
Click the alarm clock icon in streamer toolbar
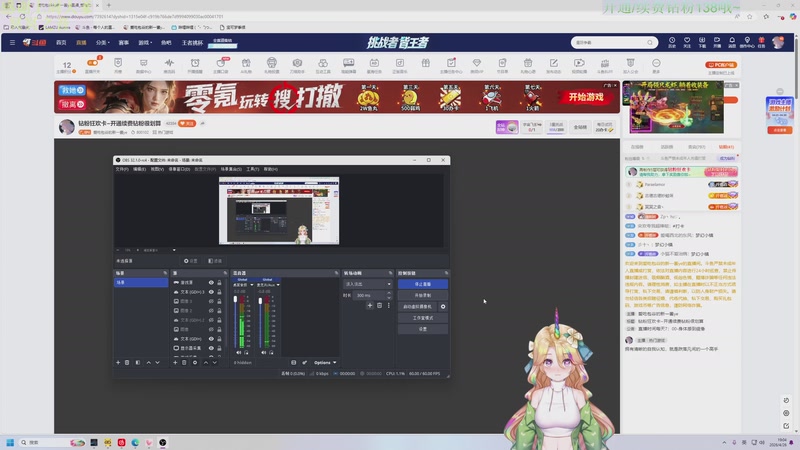195,64
